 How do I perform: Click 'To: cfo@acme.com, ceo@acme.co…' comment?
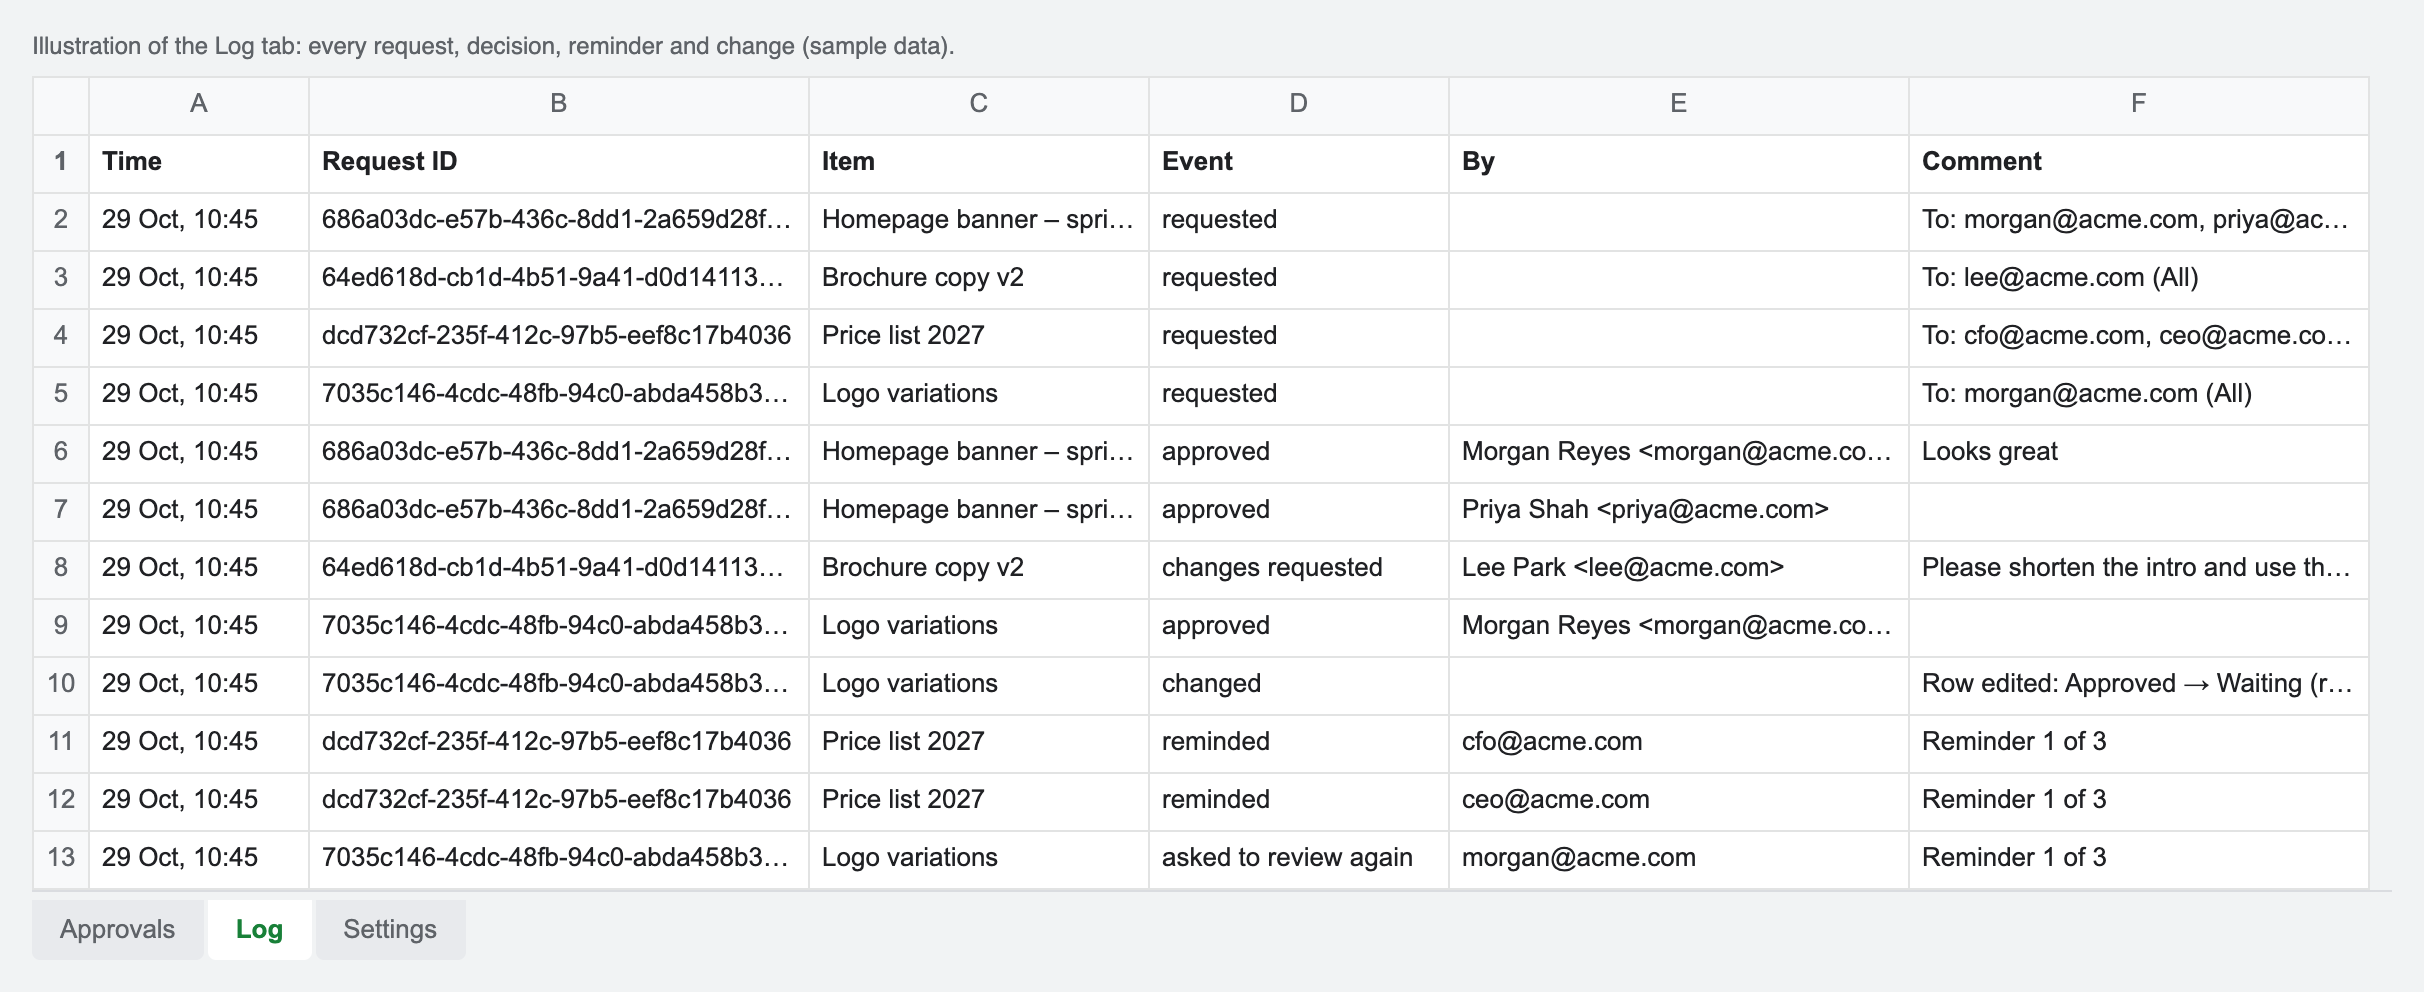[x=2139, y=336]
